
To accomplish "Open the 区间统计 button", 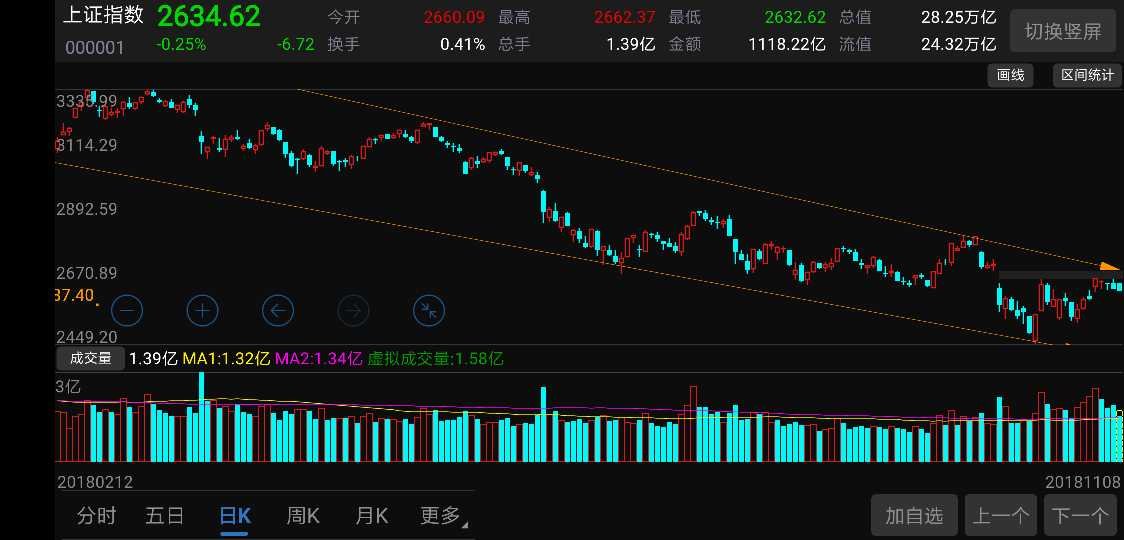I will point(1087,76).
